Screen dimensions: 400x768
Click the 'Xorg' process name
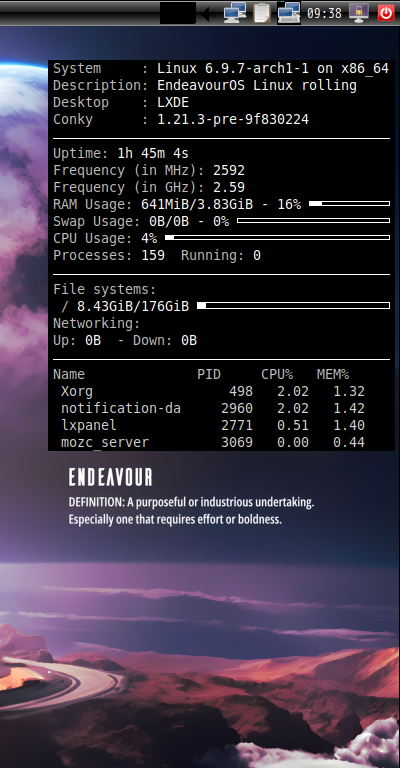click(x=77, y=391)
